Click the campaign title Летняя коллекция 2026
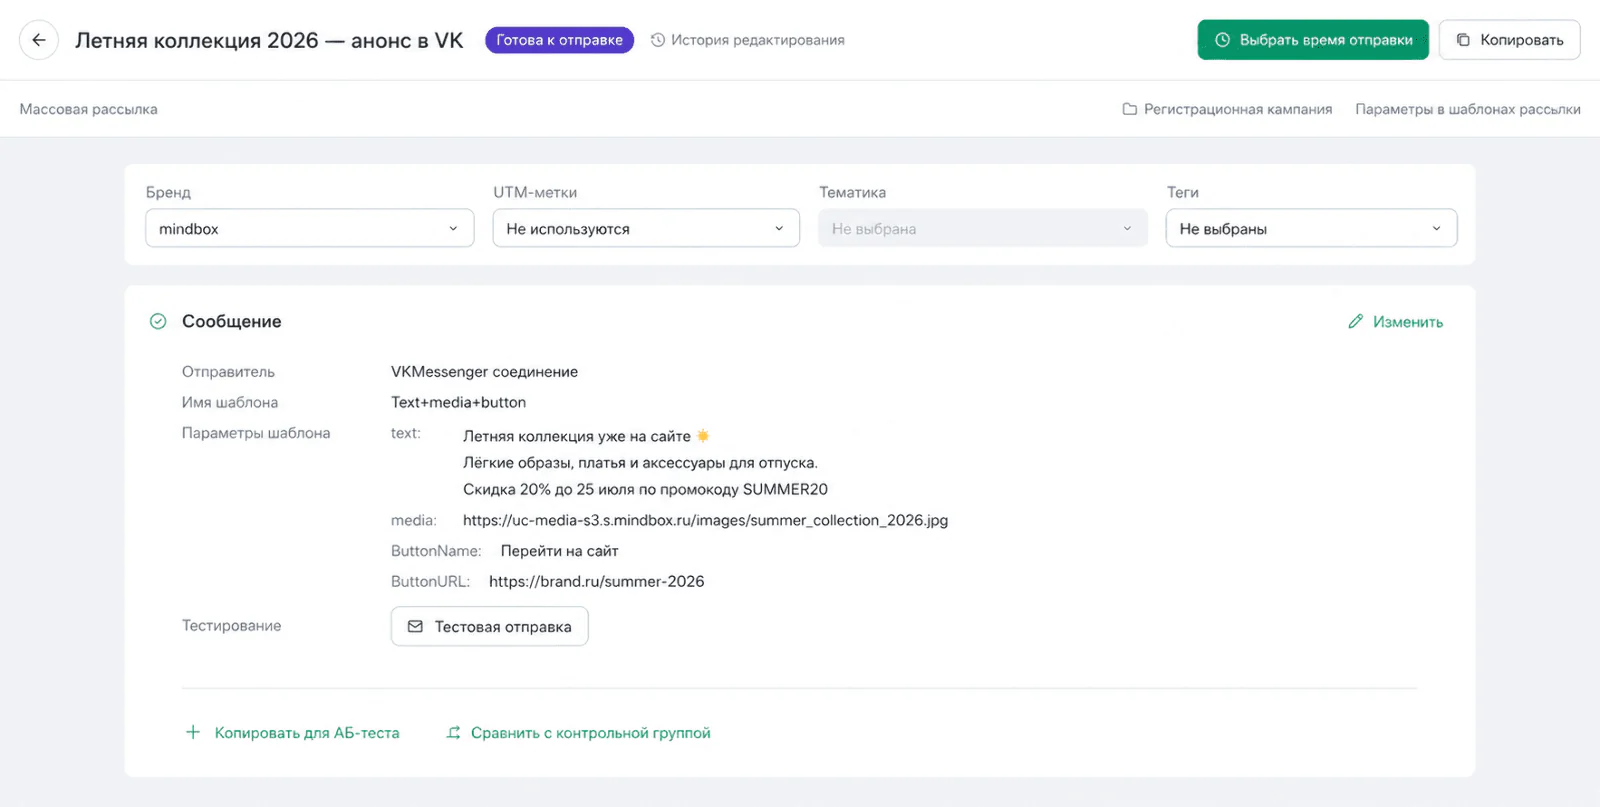 coord(269,40)
